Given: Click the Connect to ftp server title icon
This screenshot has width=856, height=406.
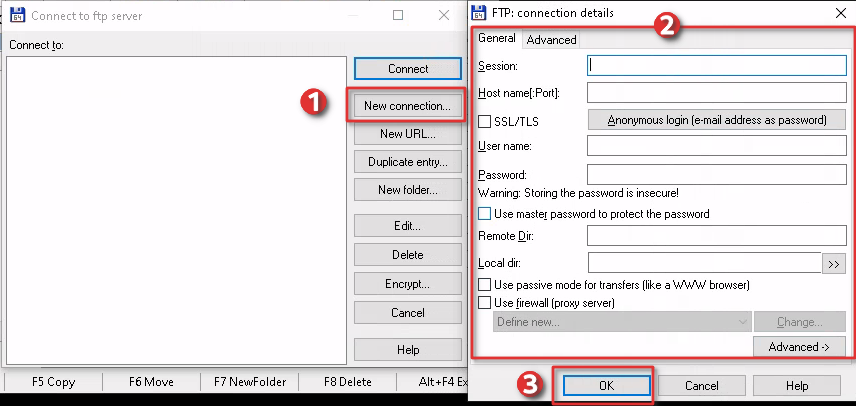Looking at the screenshot, I should click(x=16, y=15).
